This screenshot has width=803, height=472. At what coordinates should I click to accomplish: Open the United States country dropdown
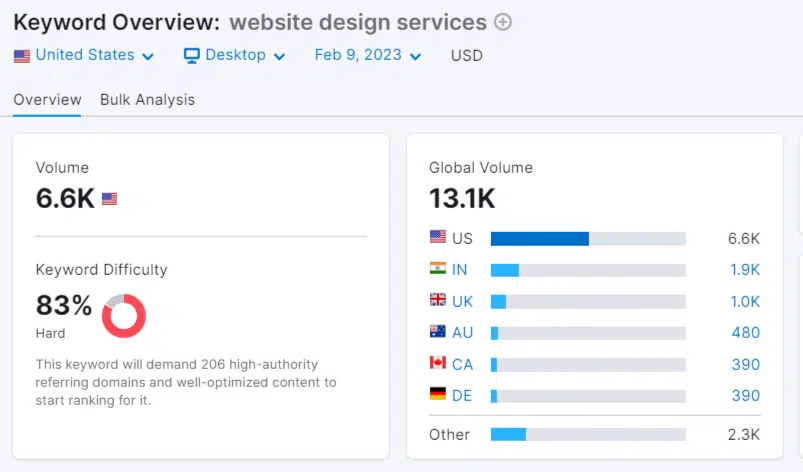click(84, 56)
